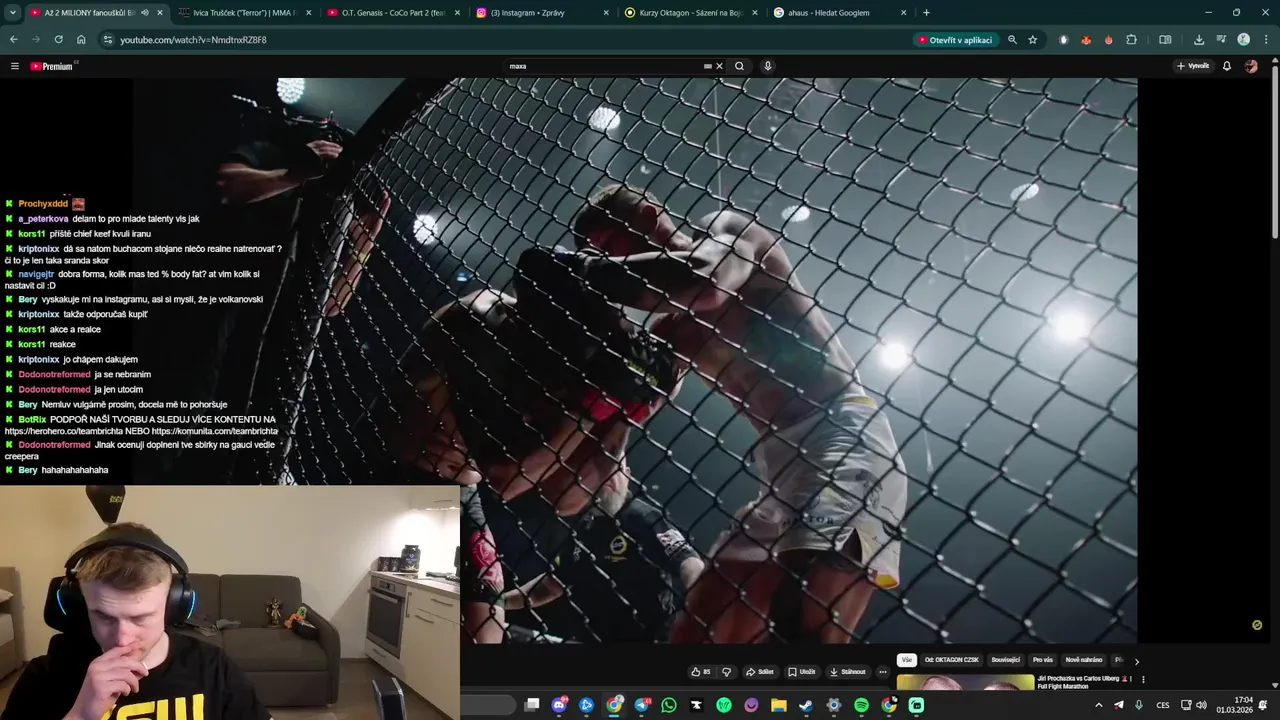
Task: Switch to Ivica Trušček MMA browser tab
Action: click(240, 13)
